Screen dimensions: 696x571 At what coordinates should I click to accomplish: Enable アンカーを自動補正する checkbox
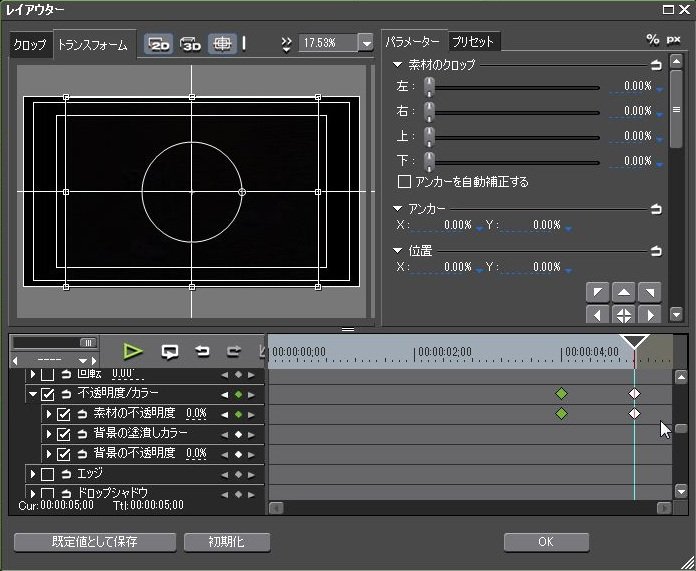[404, 182]
